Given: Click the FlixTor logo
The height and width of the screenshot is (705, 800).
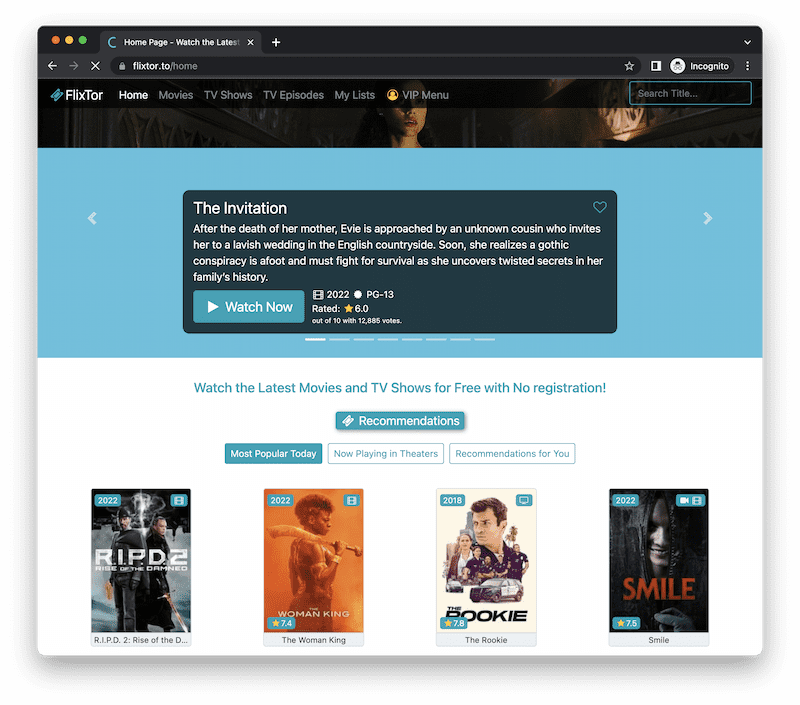Looking at the screenshot, I should point(77,95).
